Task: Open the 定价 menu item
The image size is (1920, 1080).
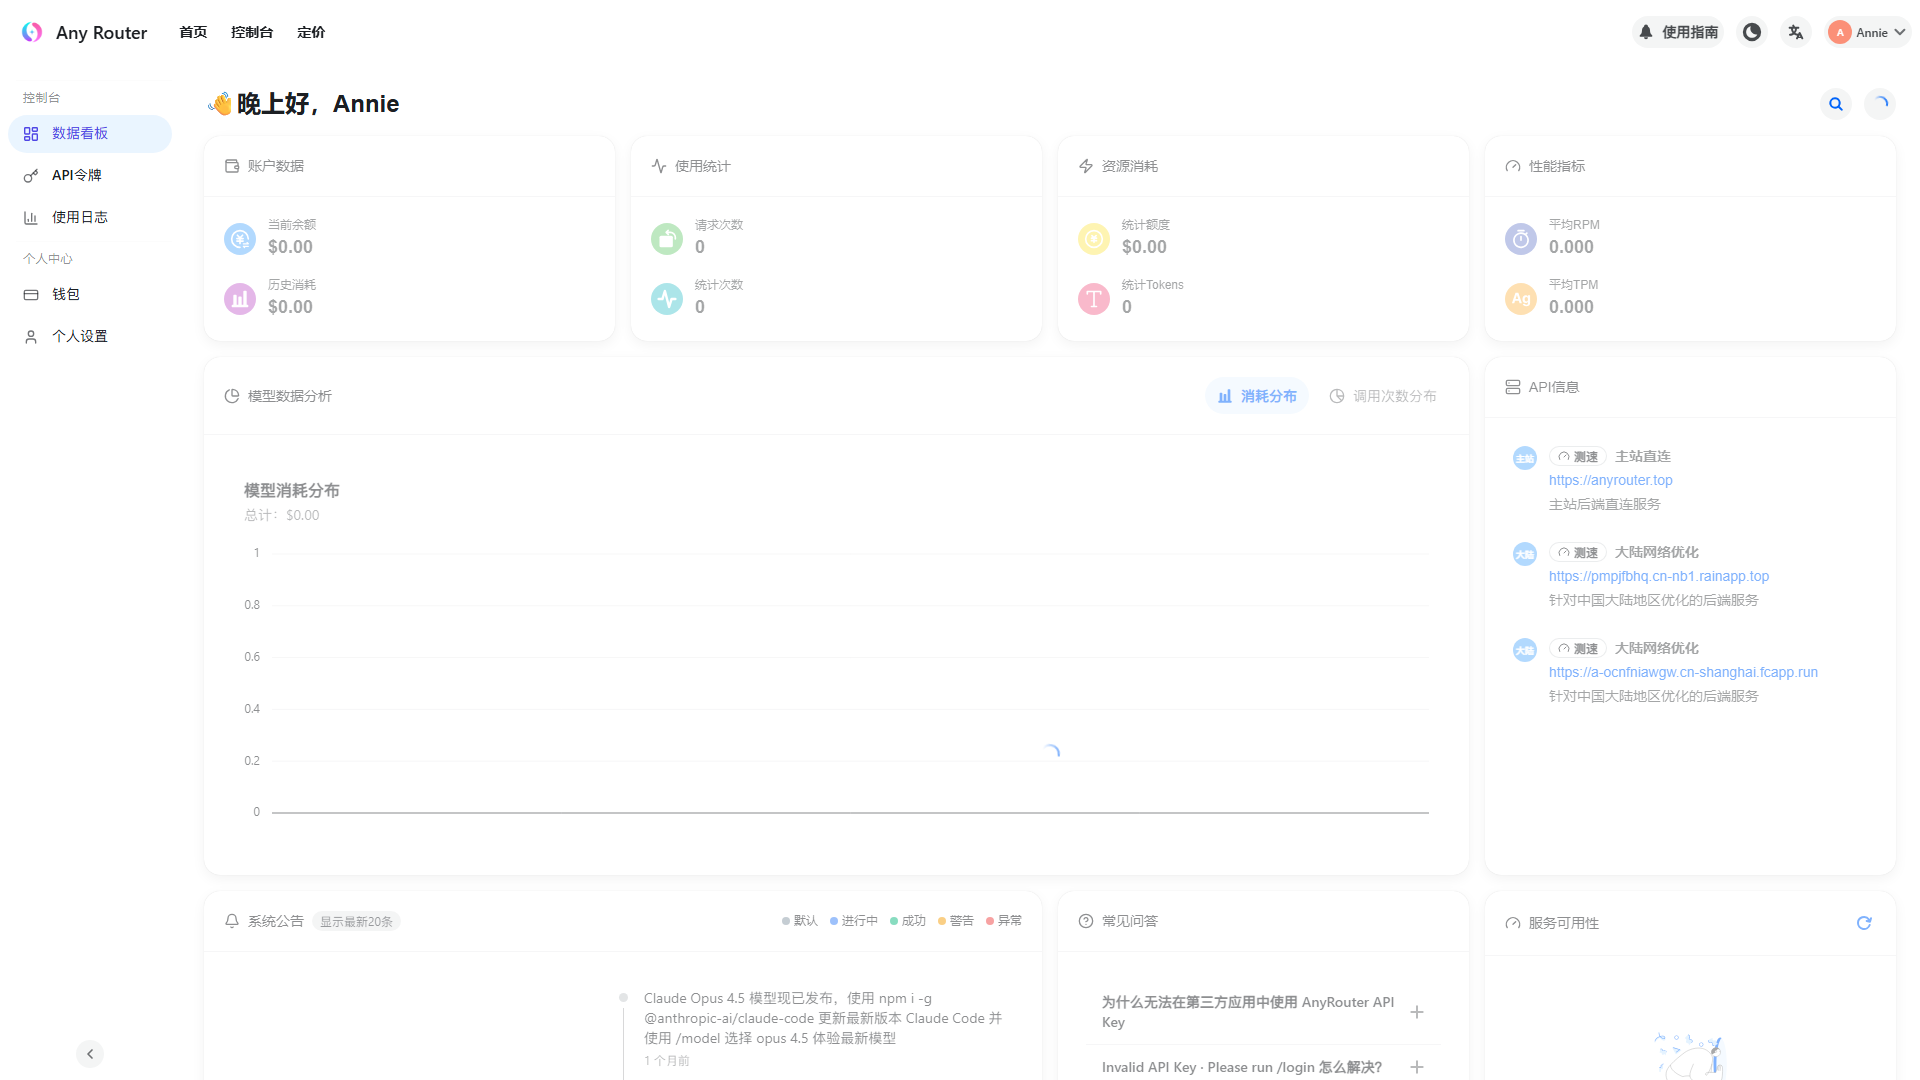Action: (311, 32)
